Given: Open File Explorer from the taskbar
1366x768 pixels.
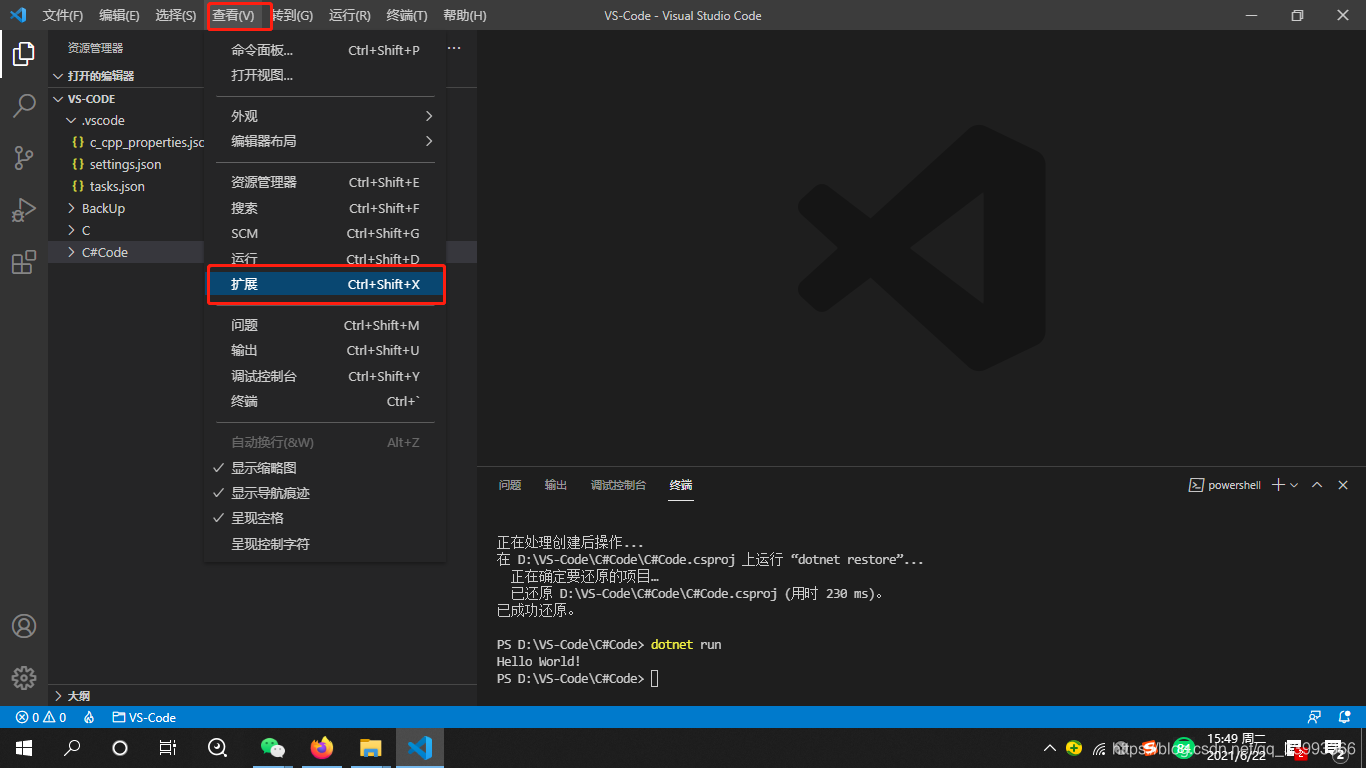Looking at the screenshot, I should 371,748.
